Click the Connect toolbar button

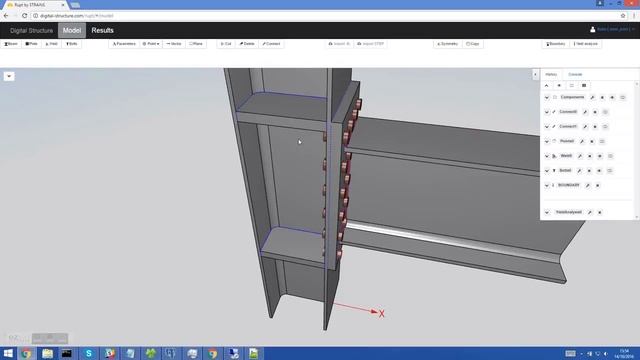tap(271, 44)
